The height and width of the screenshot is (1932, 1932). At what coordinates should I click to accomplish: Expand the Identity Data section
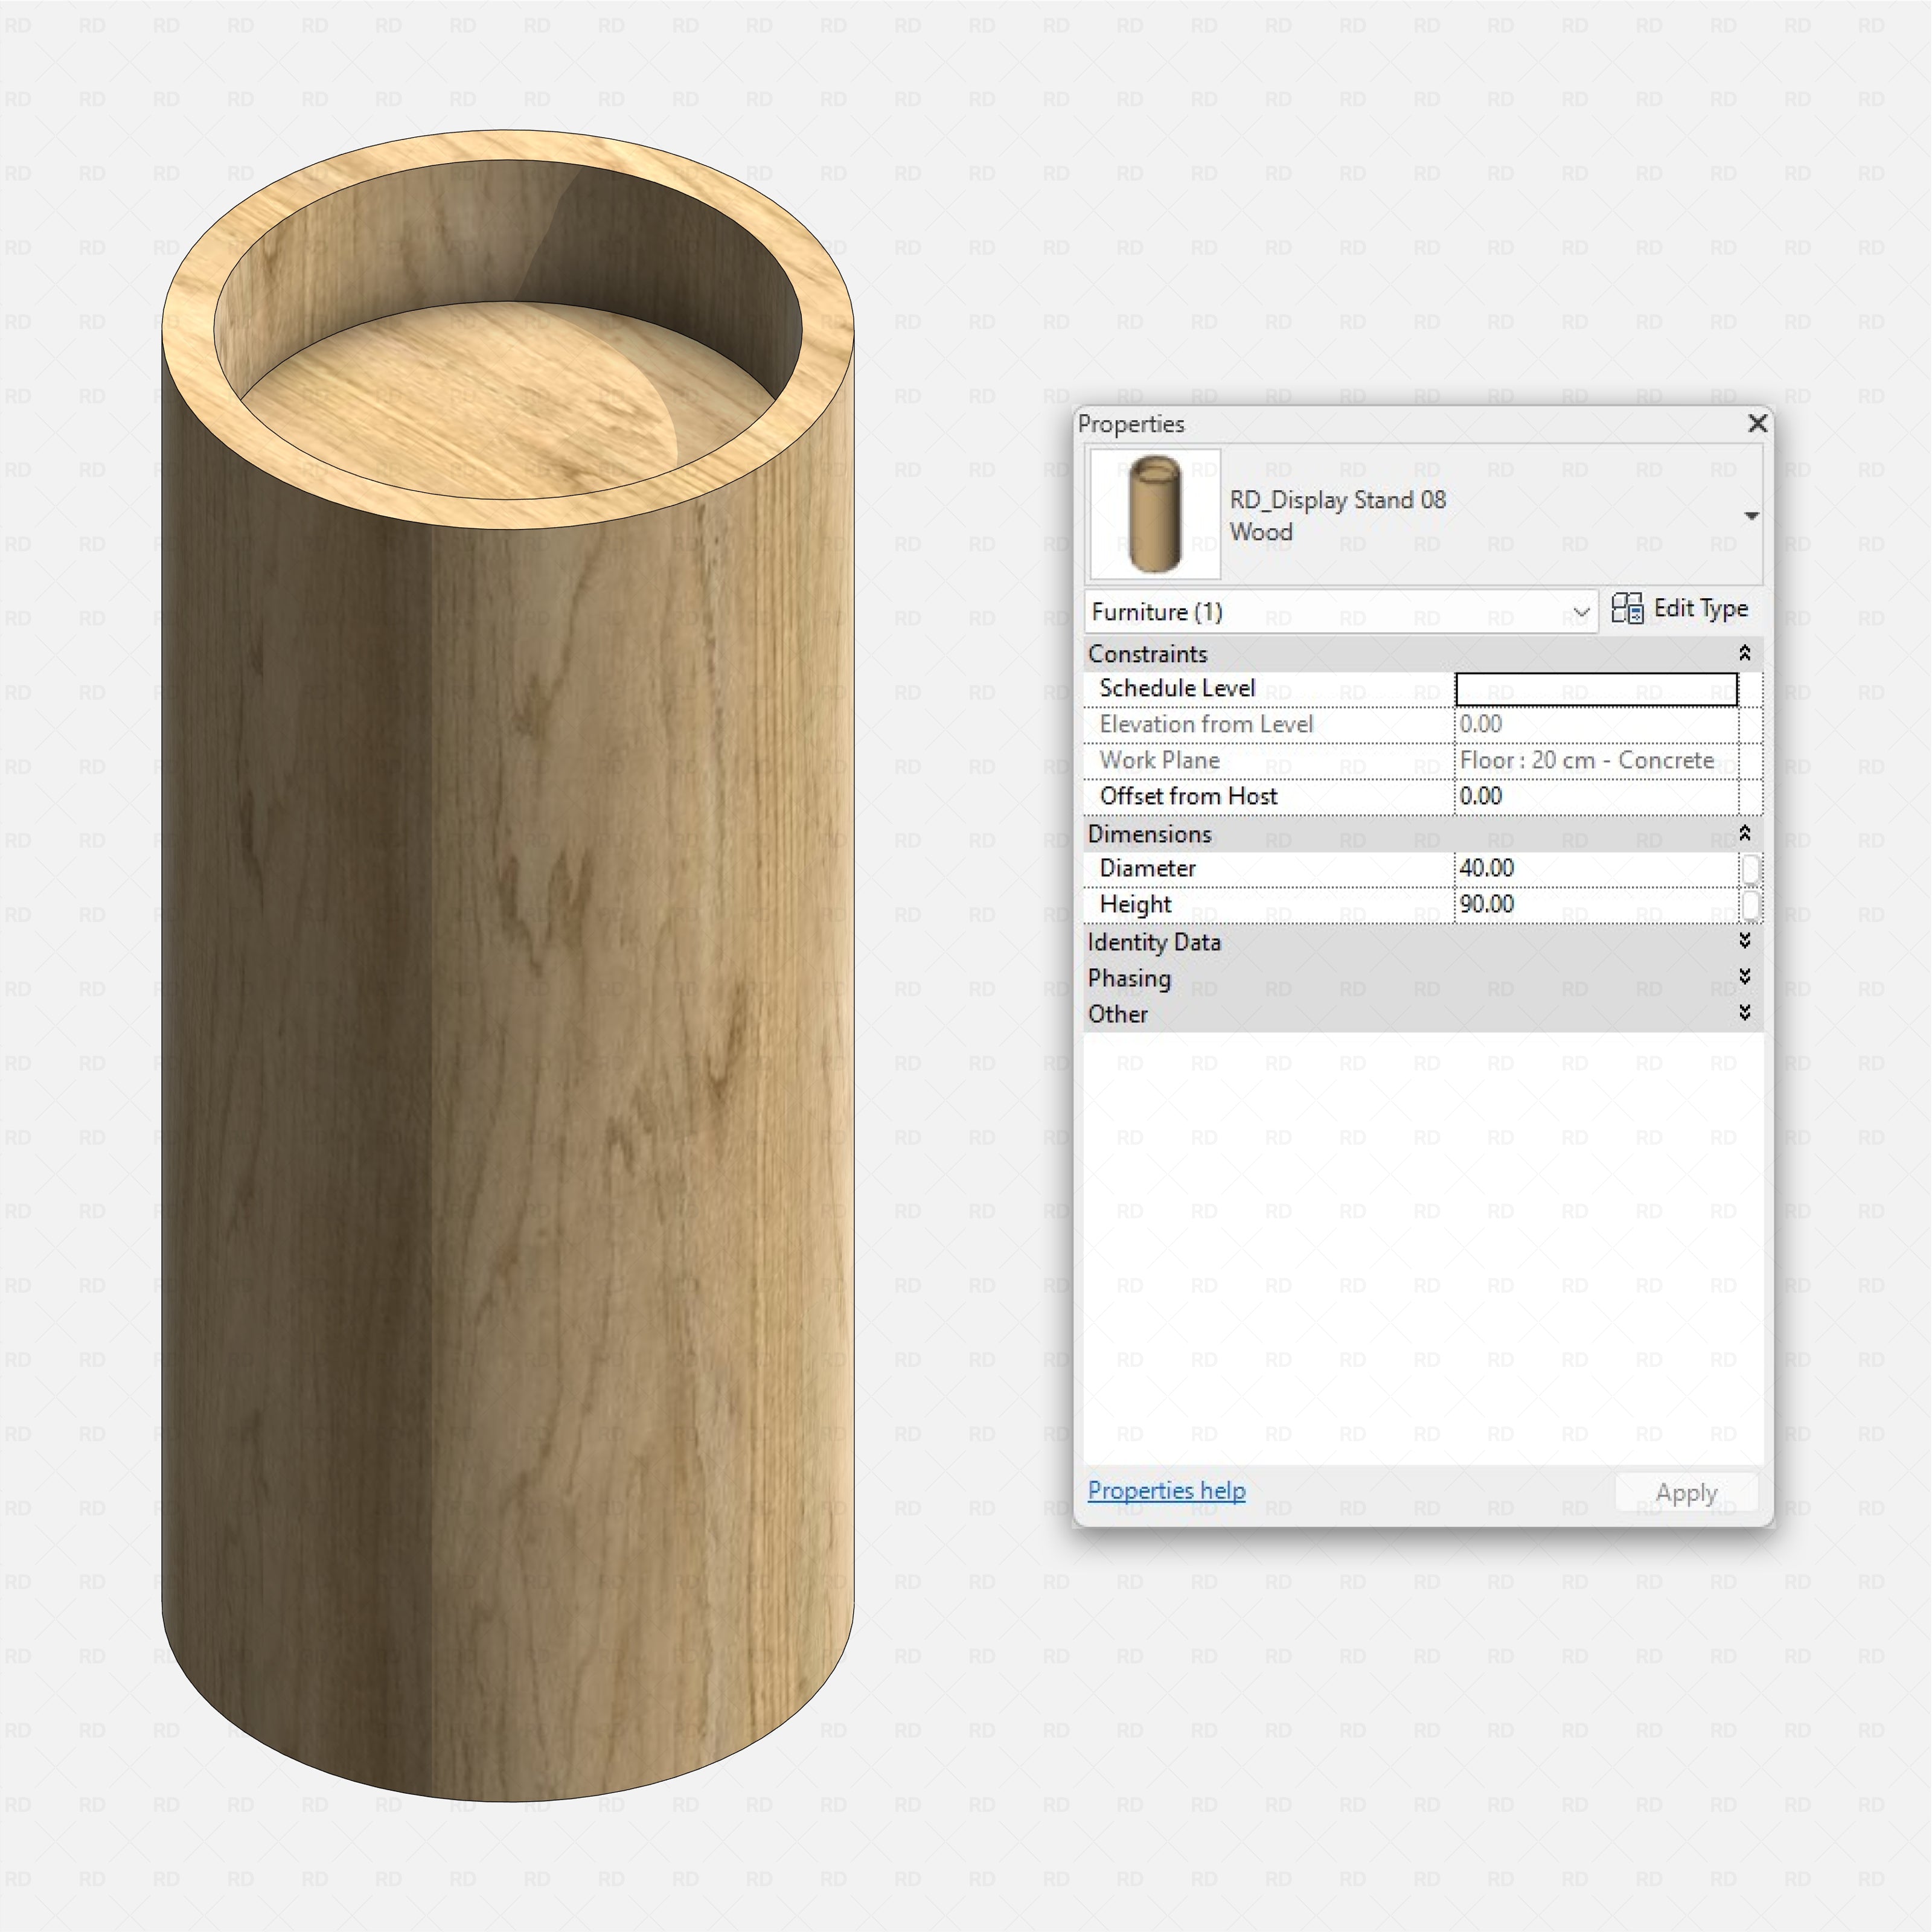(x=1744, y=941)
